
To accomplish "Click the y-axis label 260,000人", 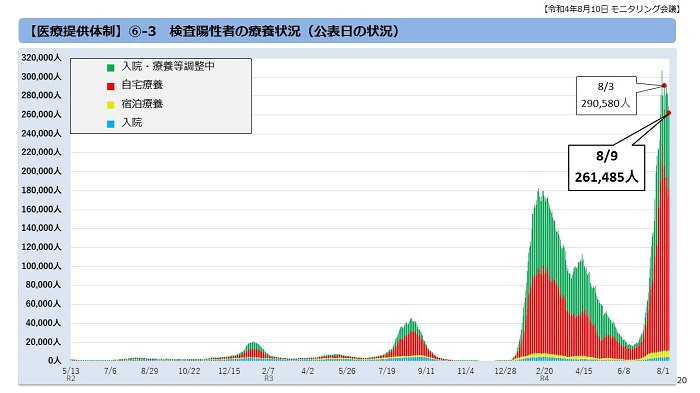I will click(41, 114).
